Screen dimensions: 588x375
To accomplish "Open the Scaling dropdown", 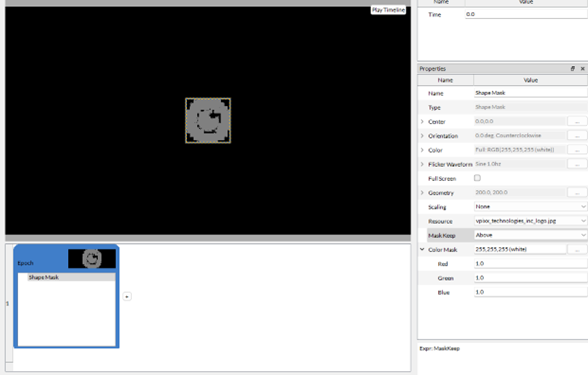I will [530, 207].
